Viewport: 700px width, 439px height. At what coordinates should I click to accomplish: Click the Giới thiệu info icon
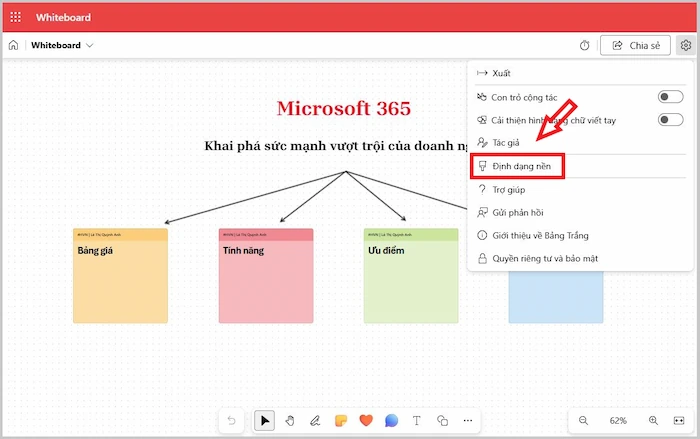(x=482, y=235)
